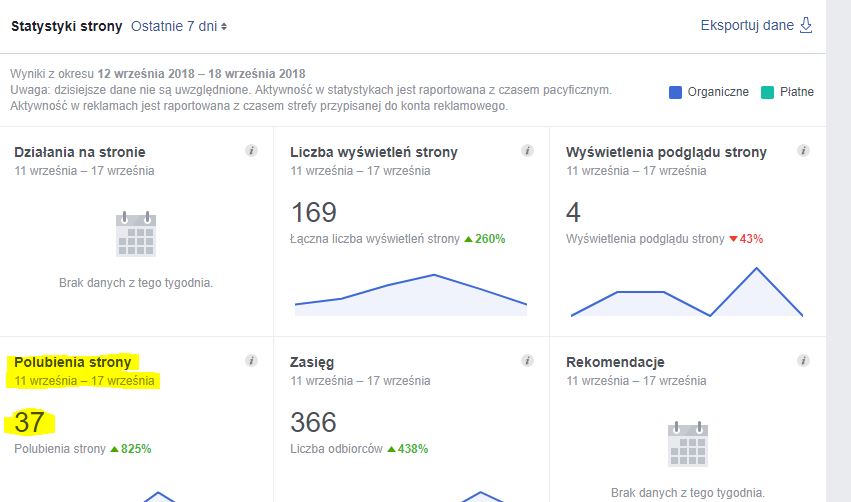Click the green 260% change indicator
Viewport: 851px width, 502px height.
tap(485, 239)
